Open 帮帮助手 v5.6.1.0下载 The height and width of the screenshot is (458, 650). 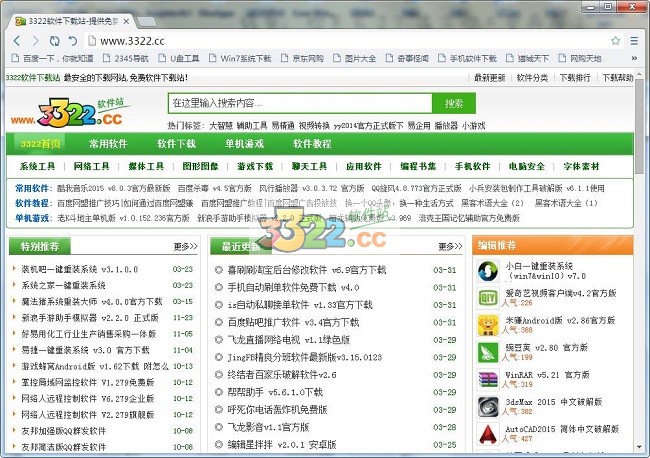click(x=275, y=392)
